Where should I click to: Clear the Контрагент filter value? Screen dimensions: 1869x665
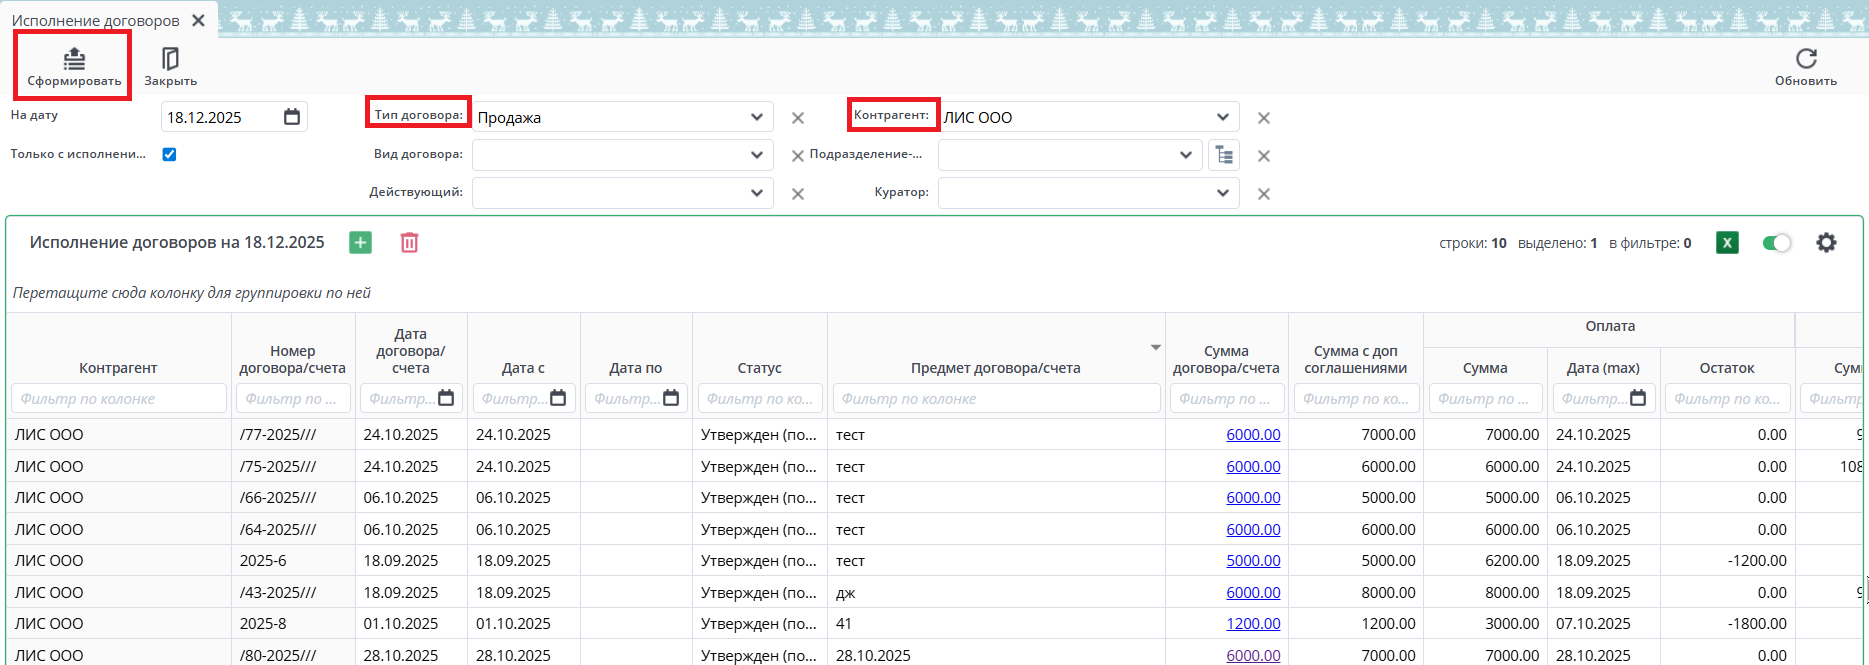[1264, 118]
